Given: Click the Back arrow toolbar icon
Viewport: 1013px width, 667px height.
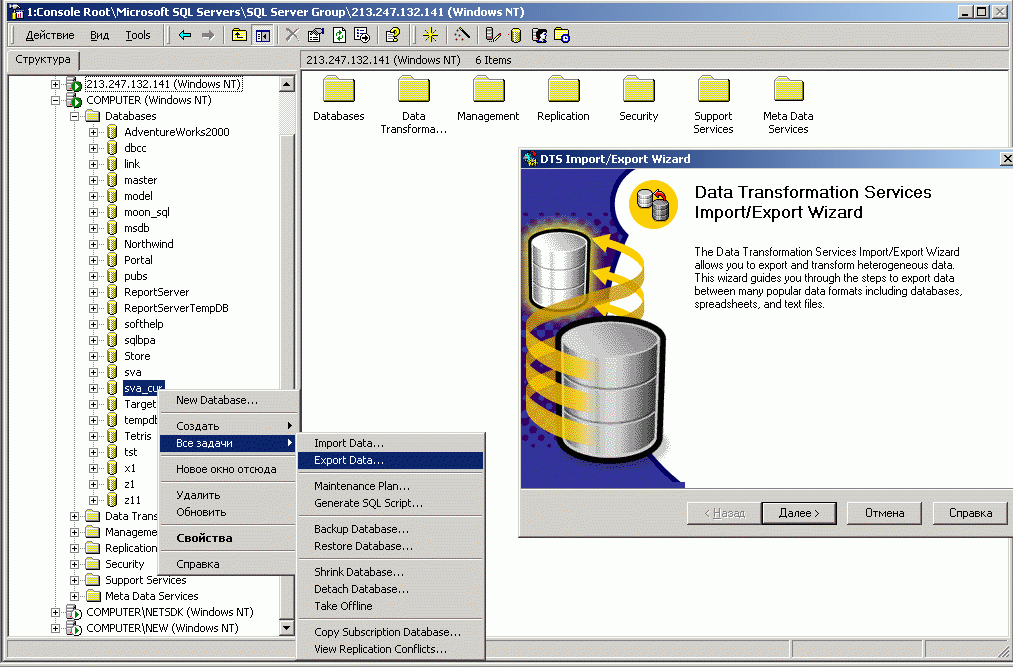Looking at the screenshot, I should [185, 36].
